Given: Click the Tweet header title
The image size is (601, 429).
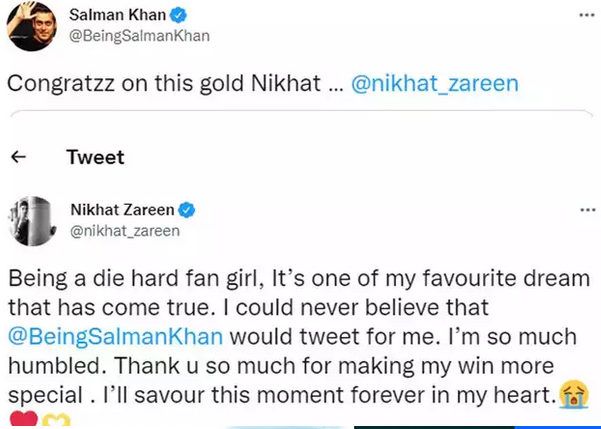Looking at the screenshot, I should click(x=95, y=157).
